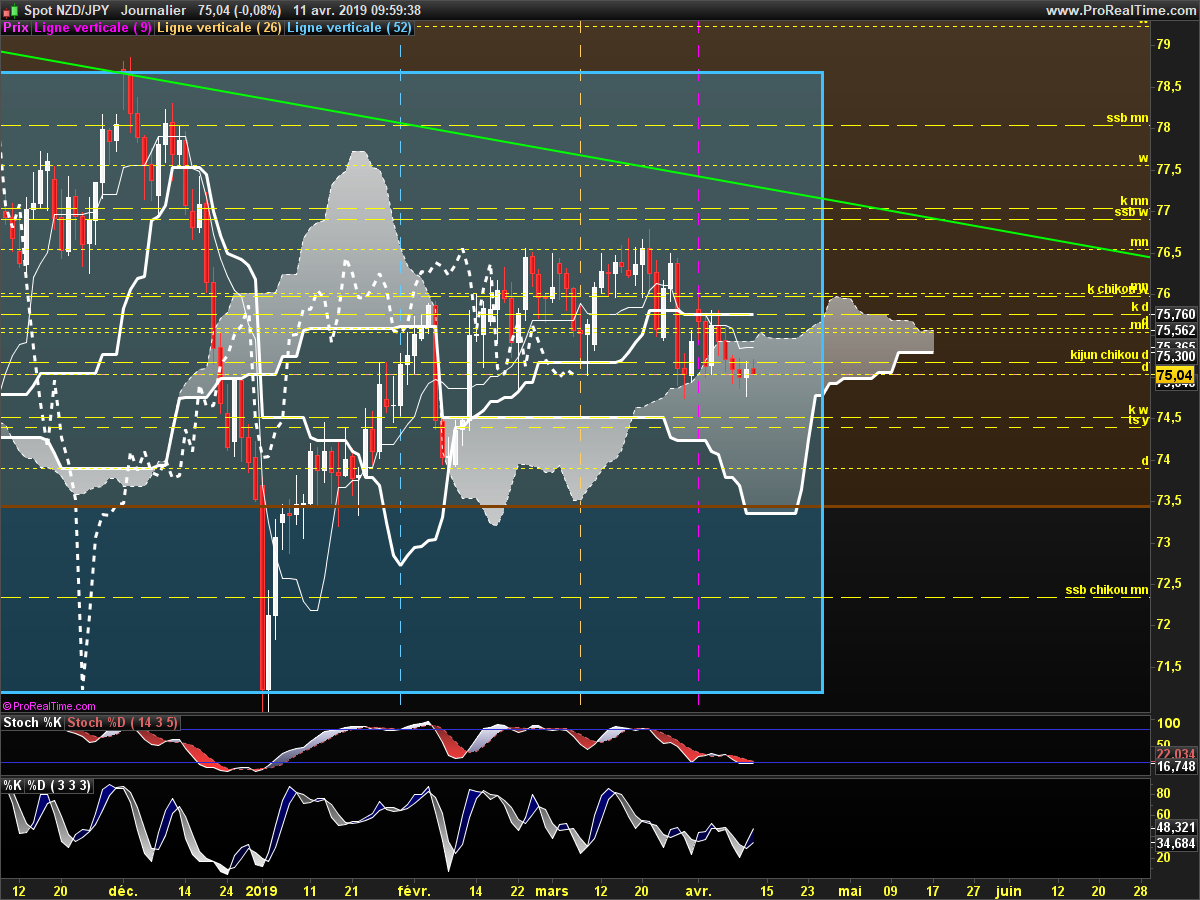Click the Journalier timeframe text
The width and height of the screenshot is (1200, 900).
coord(152,10)
